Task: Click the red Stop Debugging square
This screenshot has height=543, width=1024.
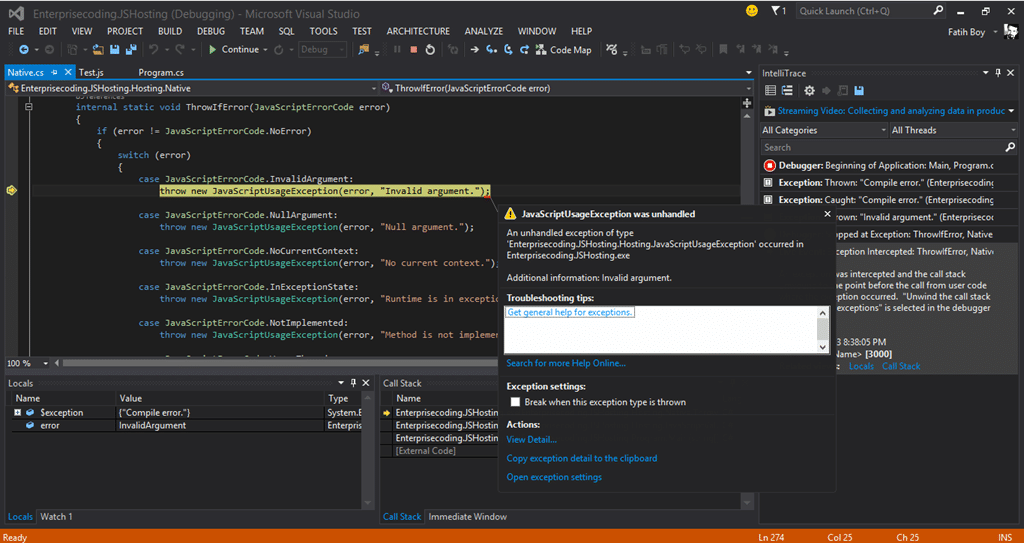Action: tap(413, 50)
